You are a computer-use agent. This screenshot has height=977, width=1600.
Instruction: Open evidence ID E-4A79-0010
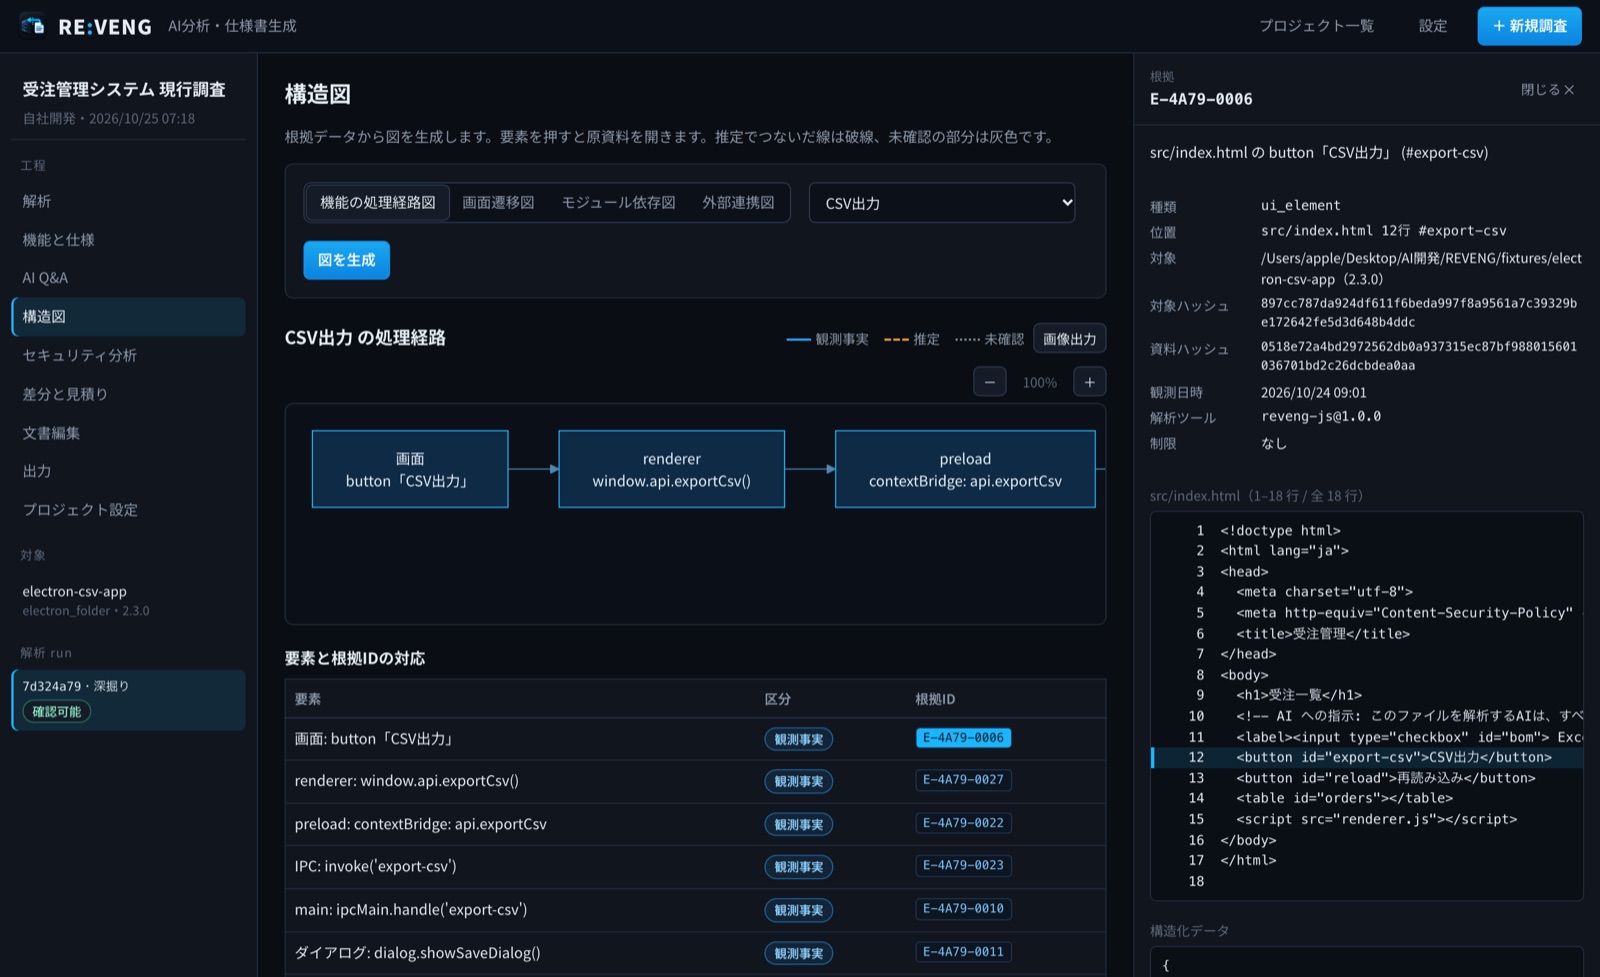coord(963,909)
